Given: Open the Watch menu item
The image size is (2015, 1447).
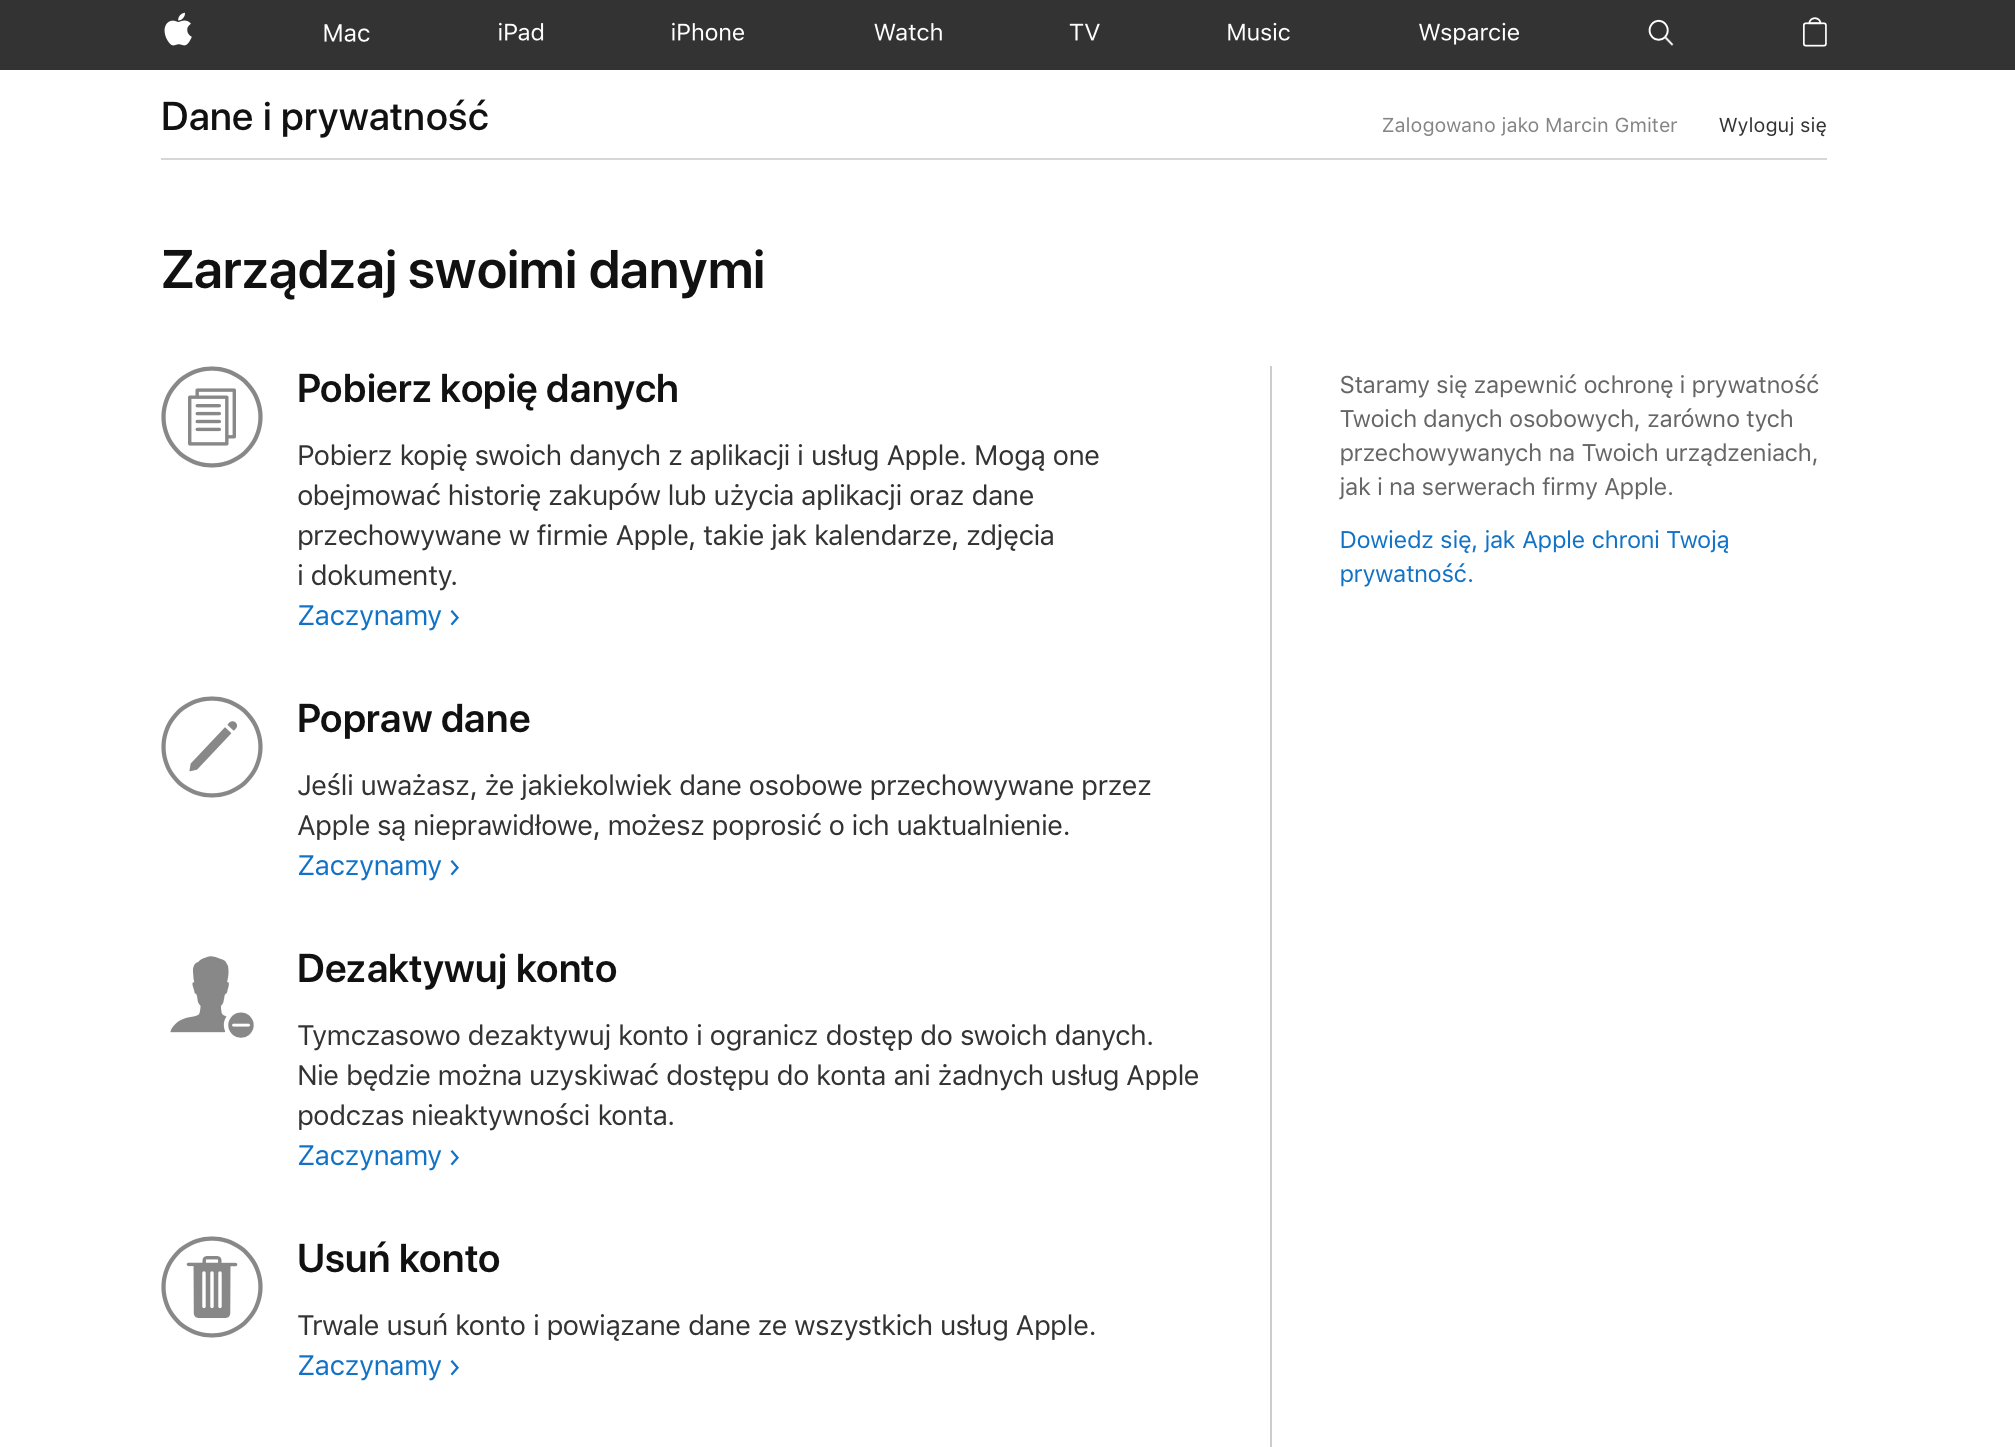Looking at the screenshot, I should (x=908, y=33).
